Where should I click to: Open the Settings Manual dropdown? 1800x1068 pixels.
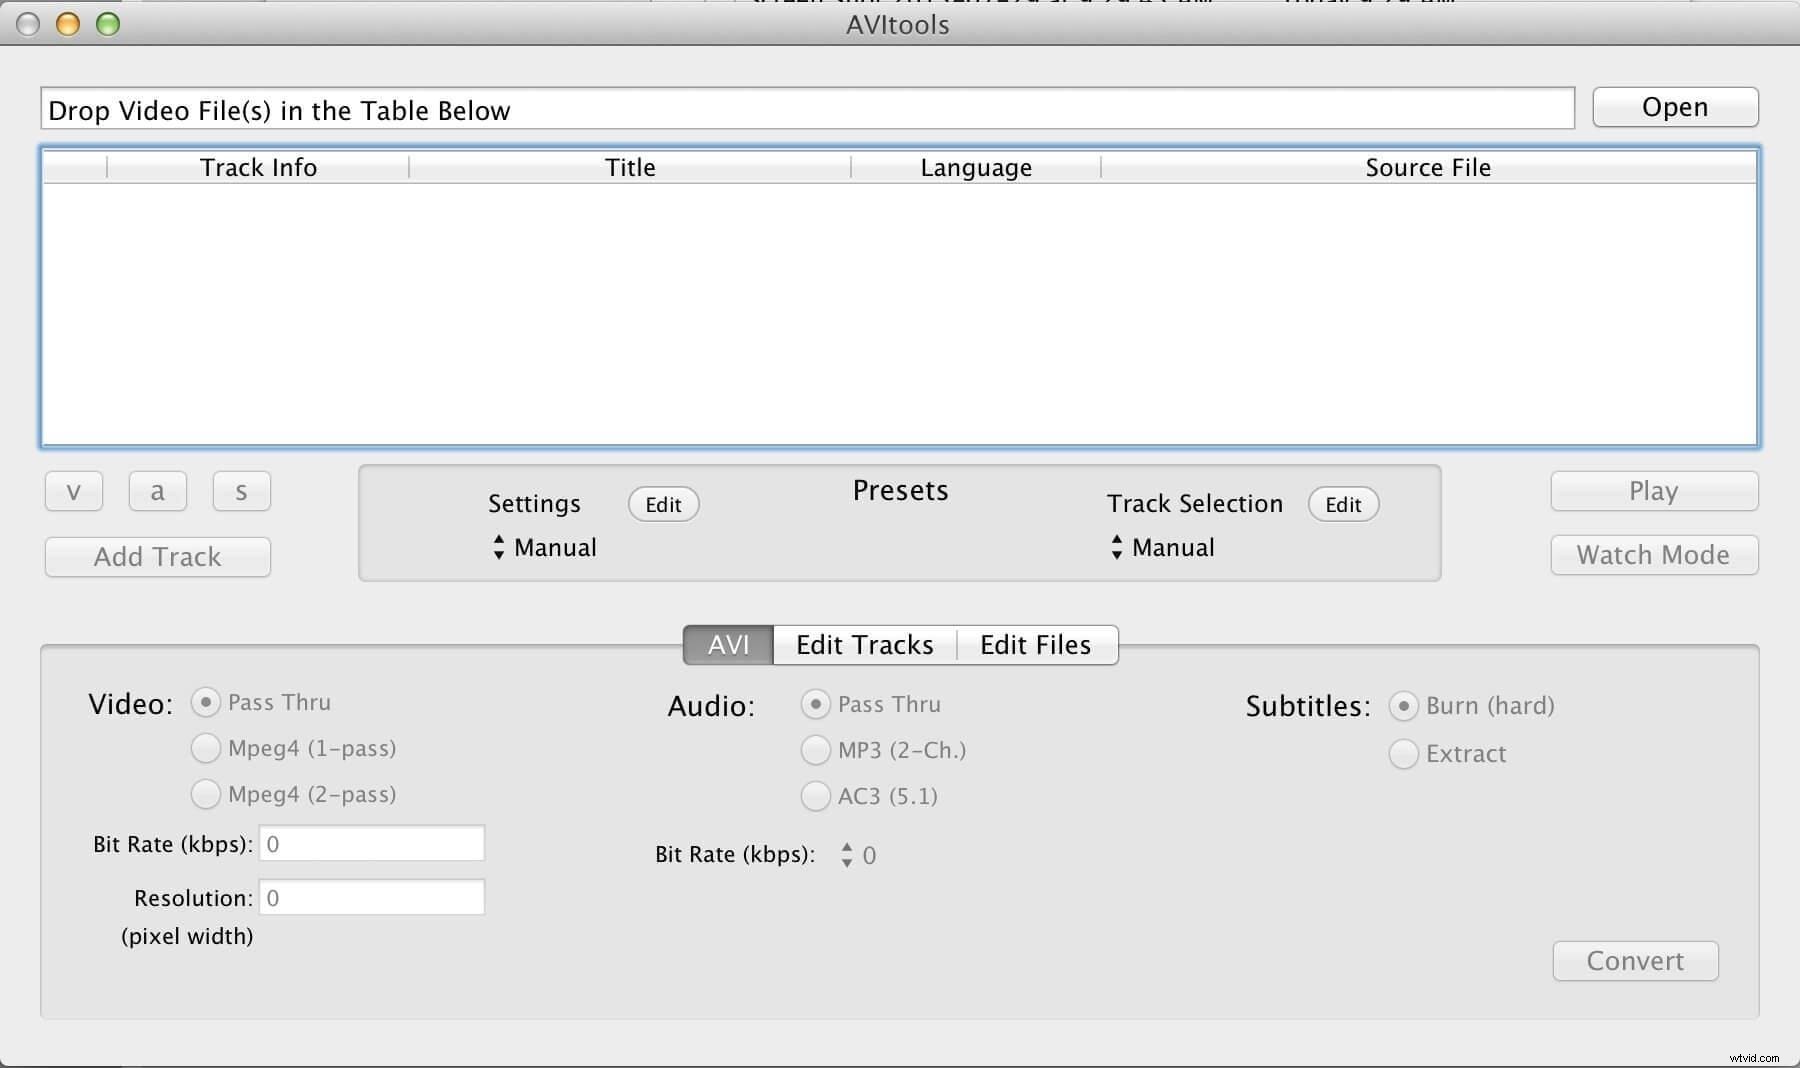[545, 547]
